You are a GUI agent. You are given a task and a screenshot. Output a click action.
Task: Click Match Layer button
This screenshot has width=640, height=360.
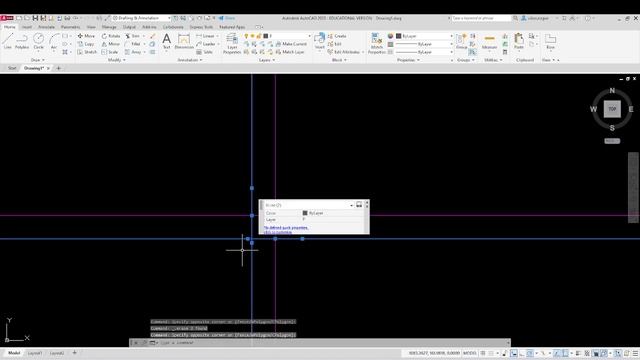click(290, 52)
